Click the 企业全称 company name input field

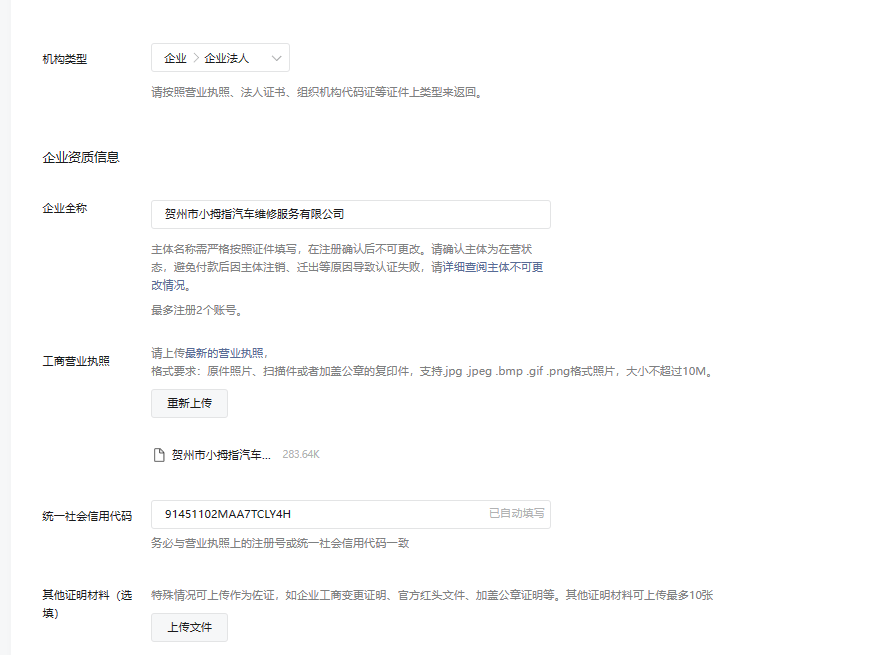tap(350, 214)
